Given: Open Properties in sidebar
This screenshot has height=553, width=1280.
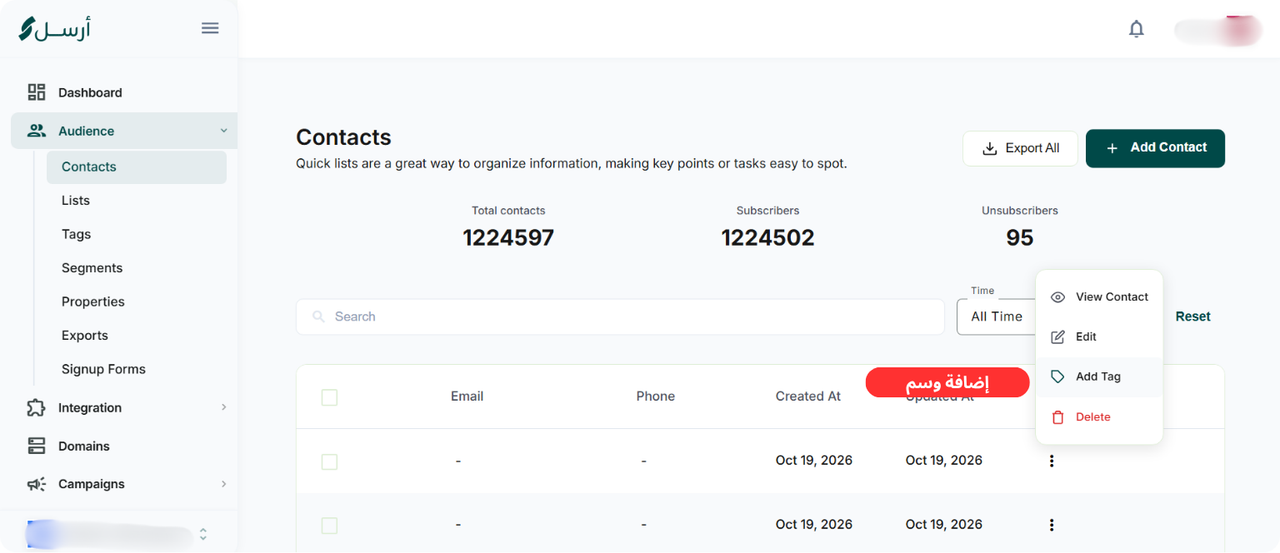Looking at the screenshot, I should [93, 302].
